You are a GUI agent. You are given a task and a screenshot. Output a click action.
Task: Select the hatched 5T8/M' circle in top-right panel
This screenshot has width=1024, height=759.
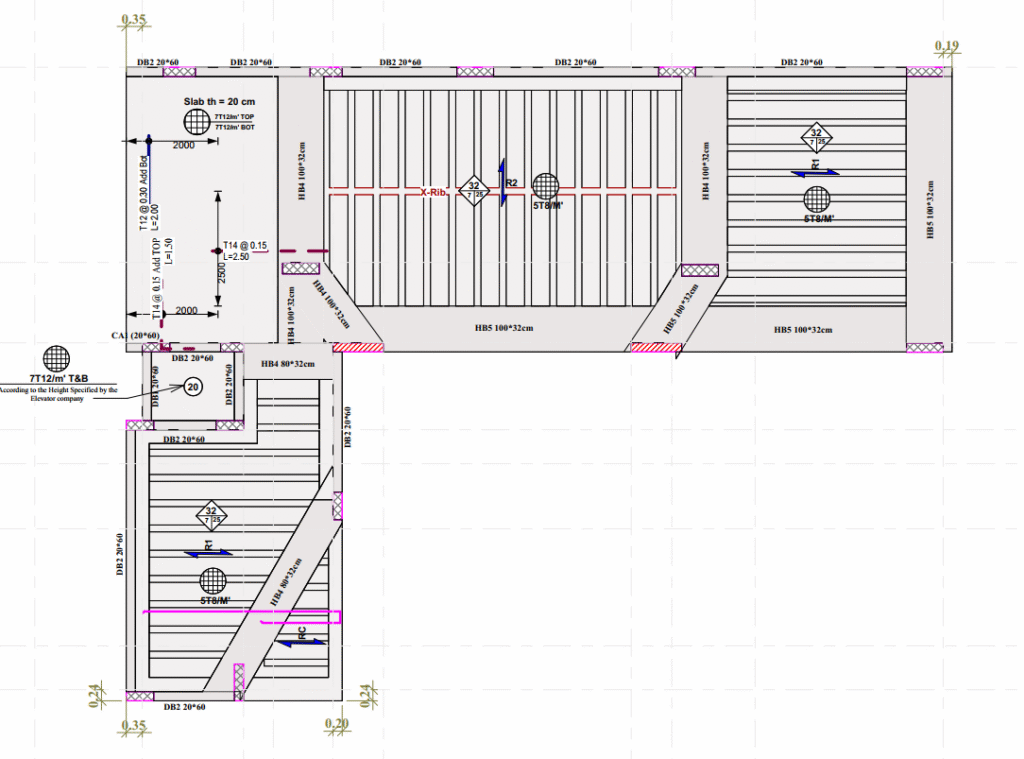click(817, 197)
